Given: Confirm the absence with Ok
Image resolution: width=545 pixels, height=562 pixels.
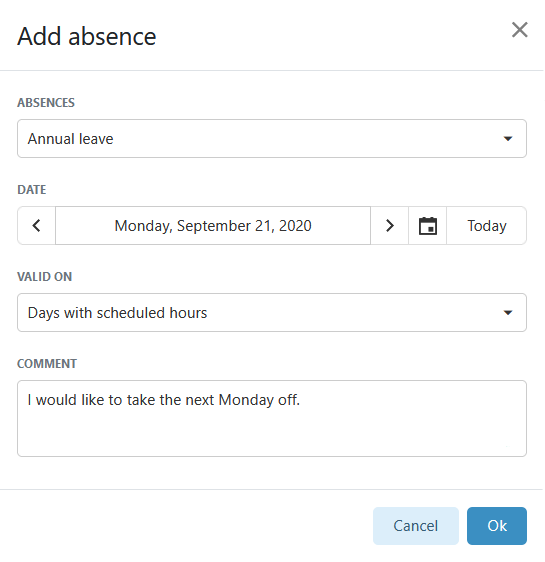Looking at the screenshot, I should click(x=497, y=526).
